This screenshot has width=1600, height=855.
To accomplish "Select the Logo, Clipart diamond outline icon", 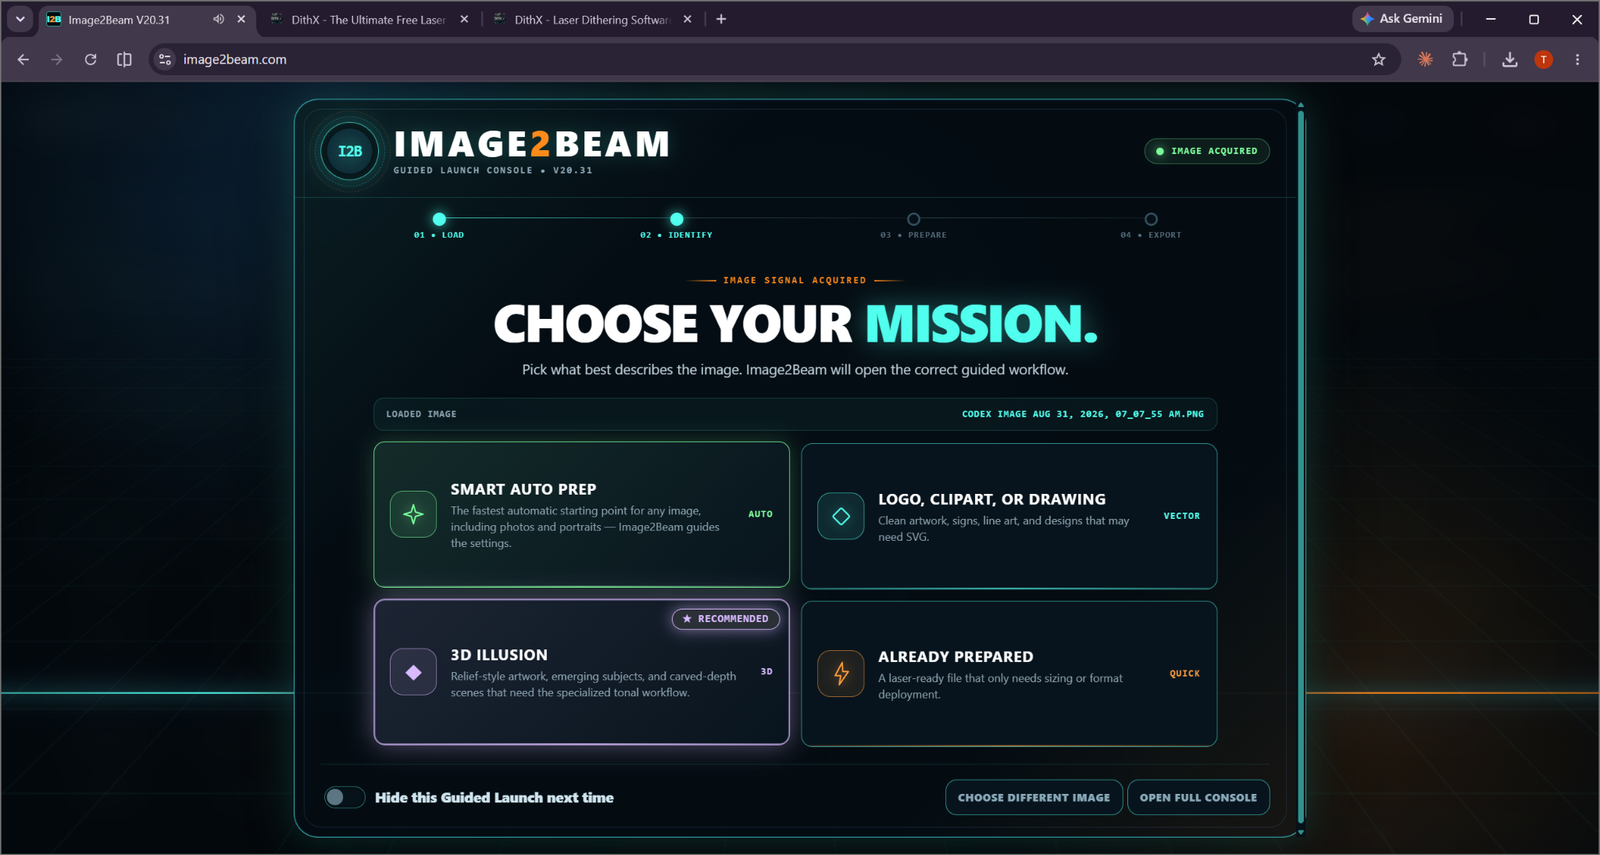I will click(x=841, y=516).
